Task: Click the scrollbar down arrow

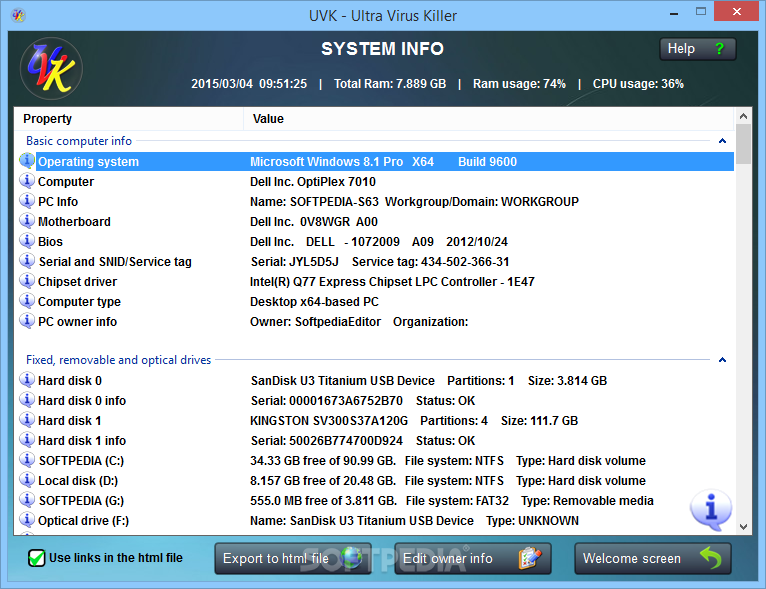Action: pyautogui.click(x=744, y=526)
